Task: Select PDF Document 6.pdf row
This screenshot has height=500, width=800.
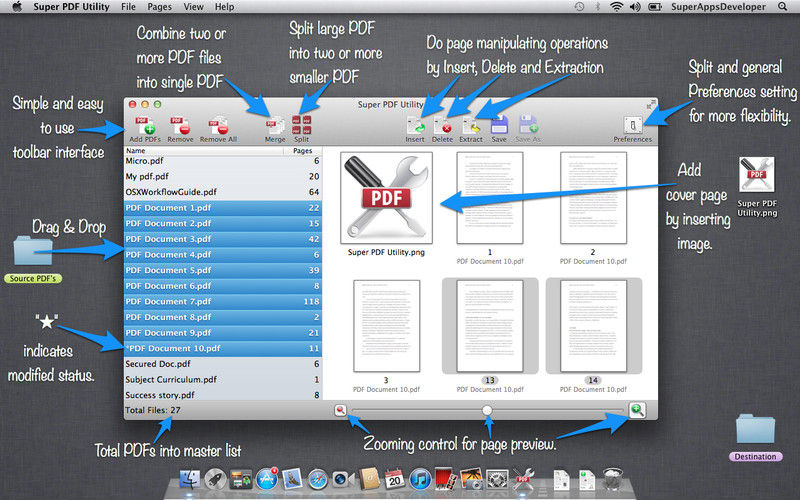Action: tap(223, 286)
